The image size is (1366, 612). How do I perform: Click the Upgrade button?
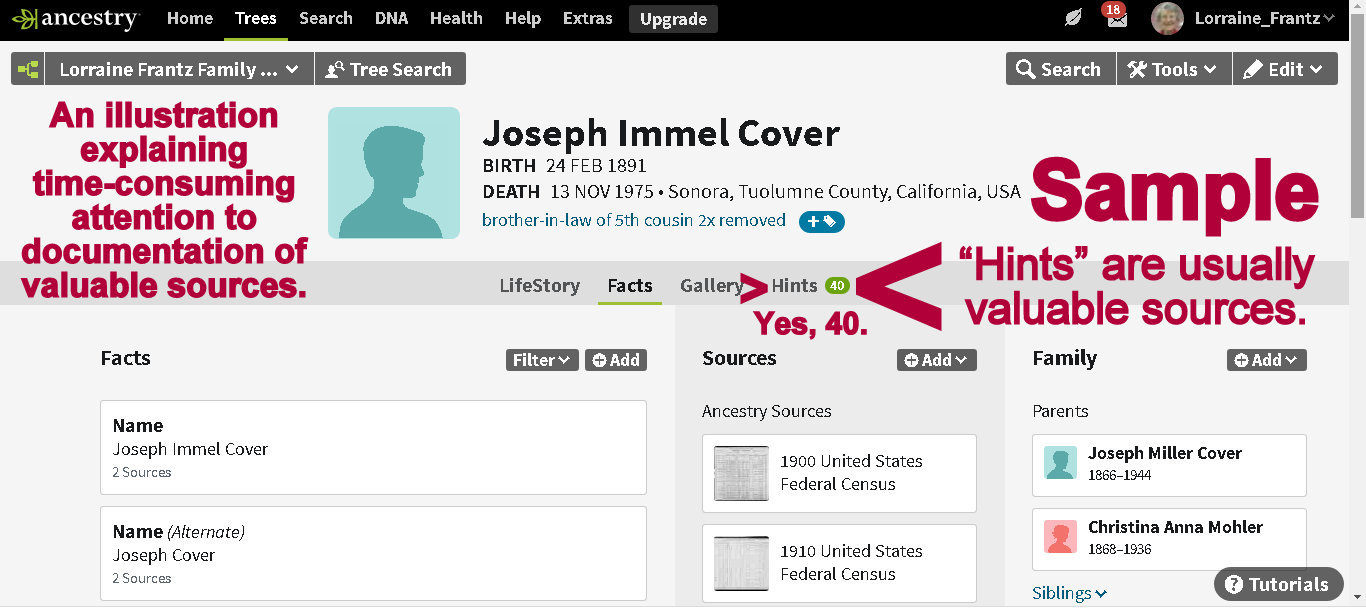click(x=673, y=19)
